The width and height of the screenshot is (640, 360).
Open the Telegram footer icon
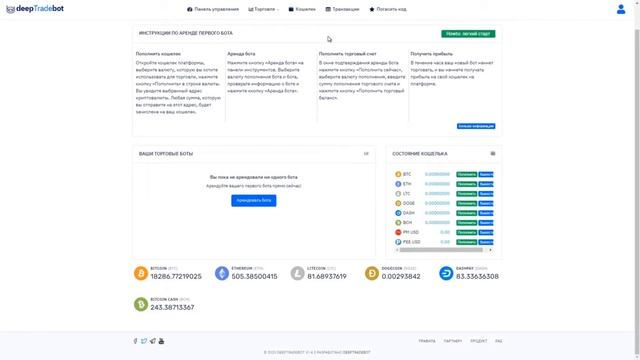[153, 341]
